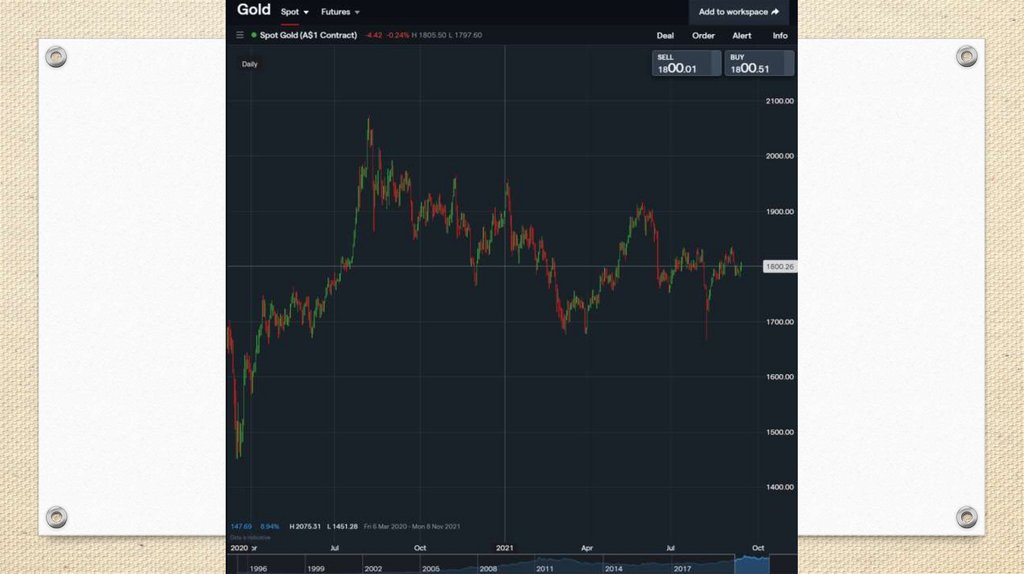Open the Order tab
The width and height of the screenshot is (1024, 574).
[703, 36]
